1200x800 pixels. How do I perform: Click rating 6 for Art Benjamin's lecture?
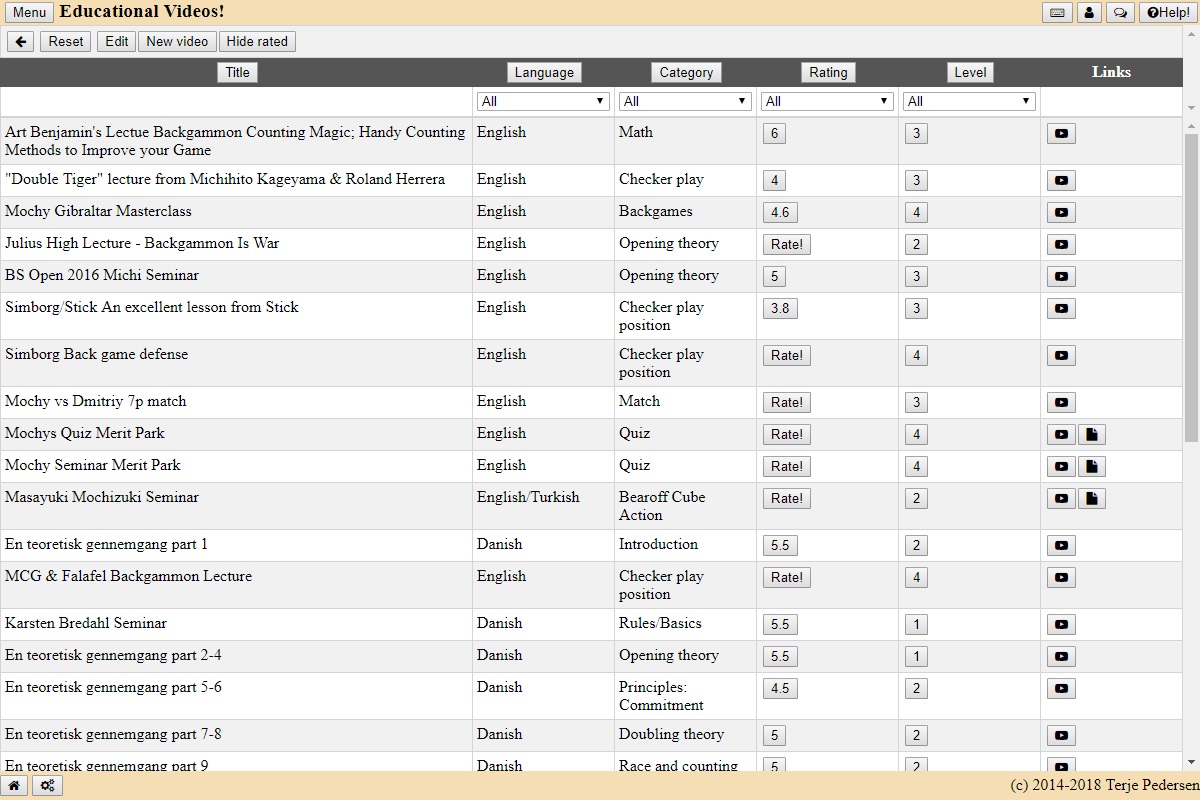[x=774, y=134]
